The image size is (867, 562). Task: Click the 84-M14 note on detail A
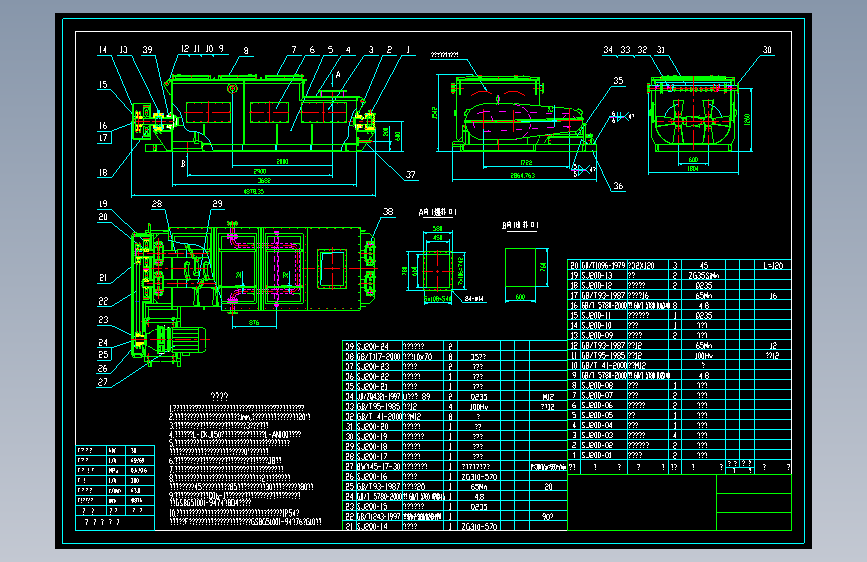[474, 299]
